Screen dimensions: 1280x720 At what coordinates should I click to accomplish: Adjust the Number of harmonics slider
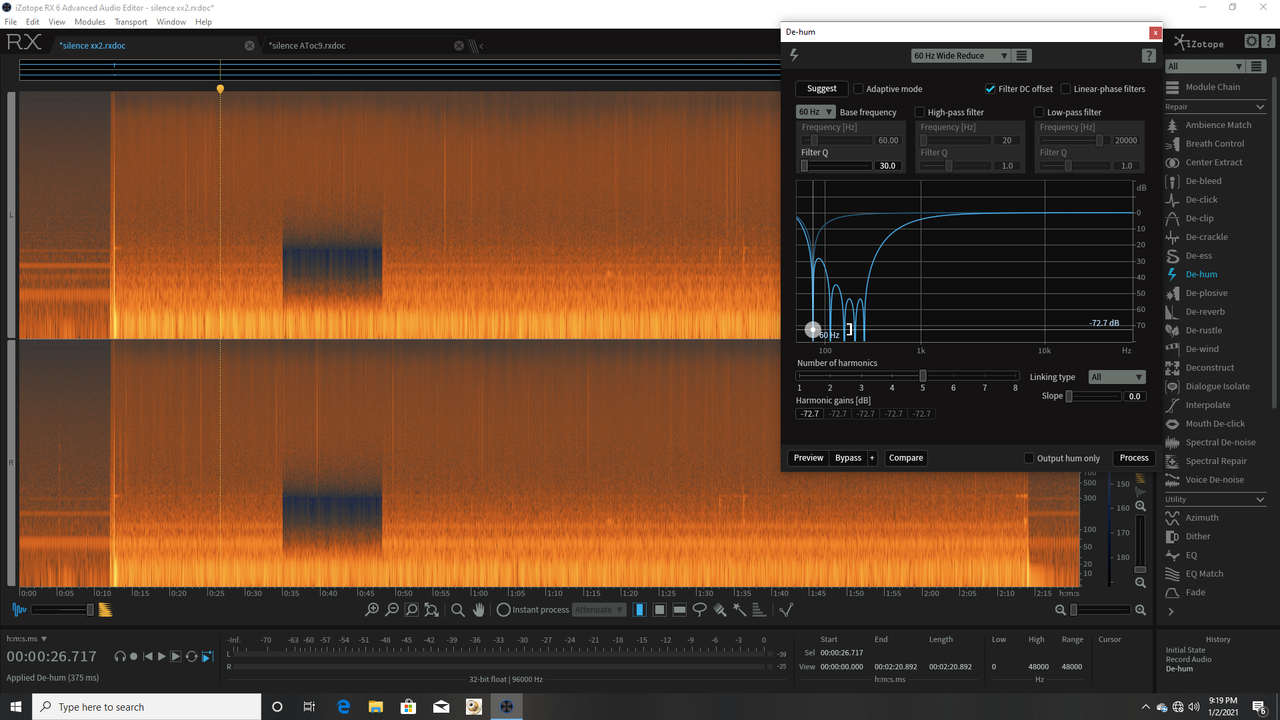[x=907, y=376]
